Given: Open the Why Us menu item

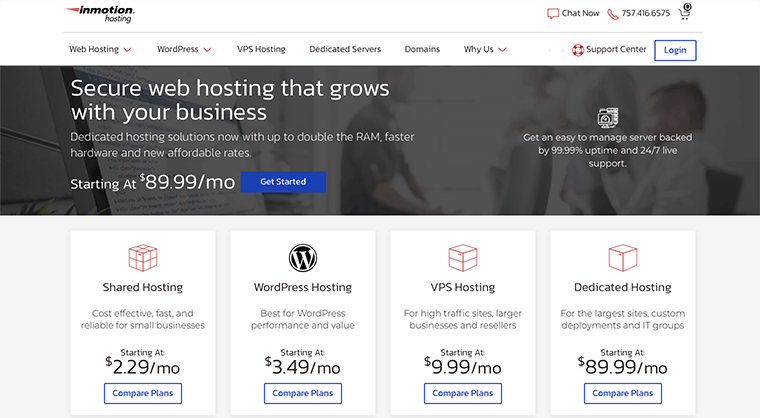Looking at the screenshot, I should tap(478, 49).
